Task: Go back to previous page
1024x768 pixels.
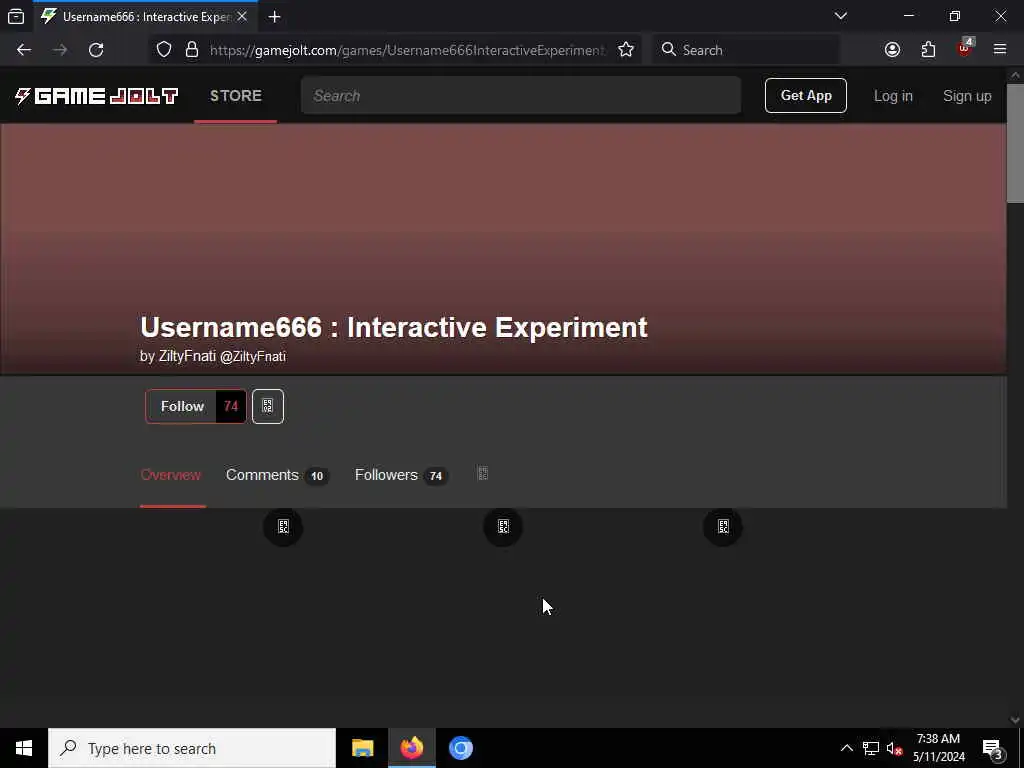Action: click(x=24, y=50)
